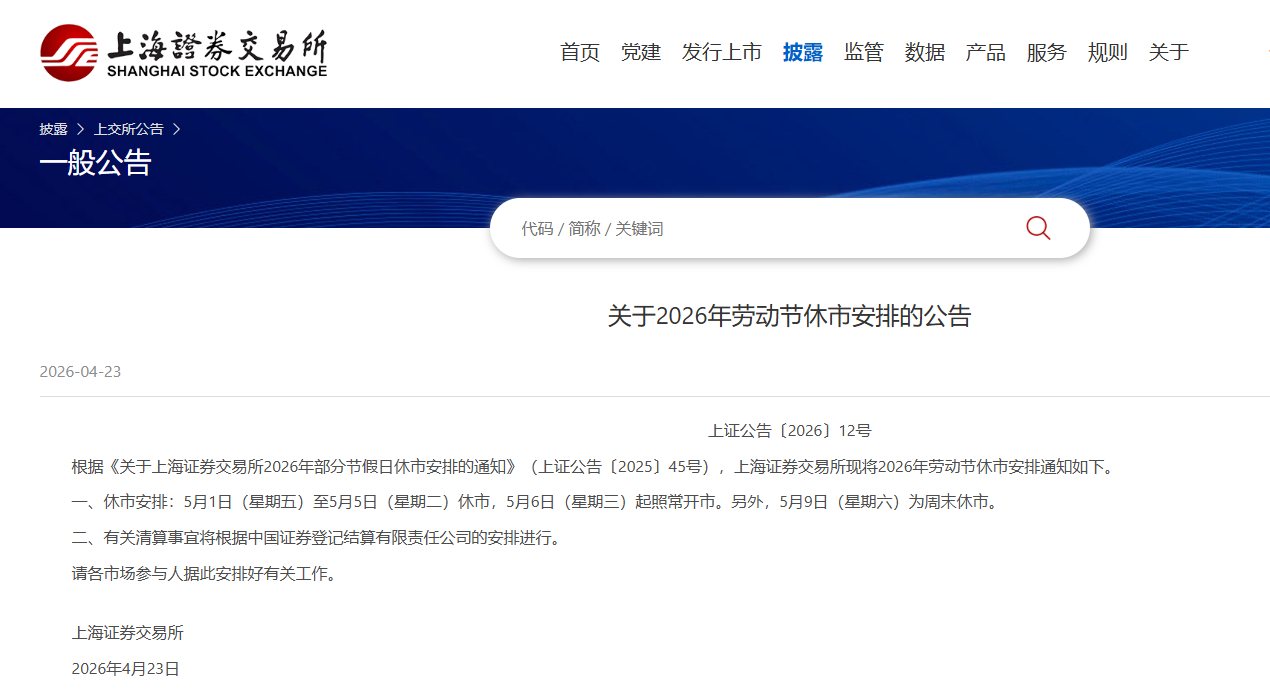The height and width of the screenshot is (690, 1270).
Task: Open the 首页 home menu
Action: tap(580, 53)
